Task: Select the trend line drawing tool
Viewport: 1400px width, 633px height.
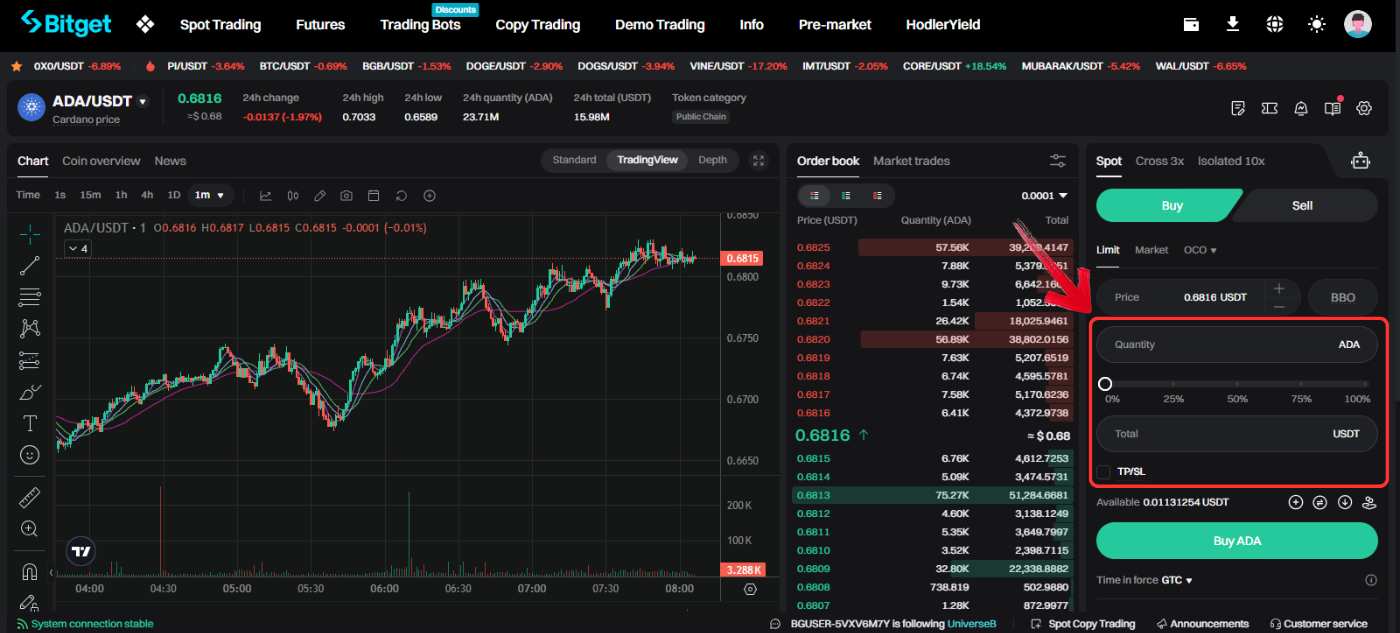Action: 30,265
